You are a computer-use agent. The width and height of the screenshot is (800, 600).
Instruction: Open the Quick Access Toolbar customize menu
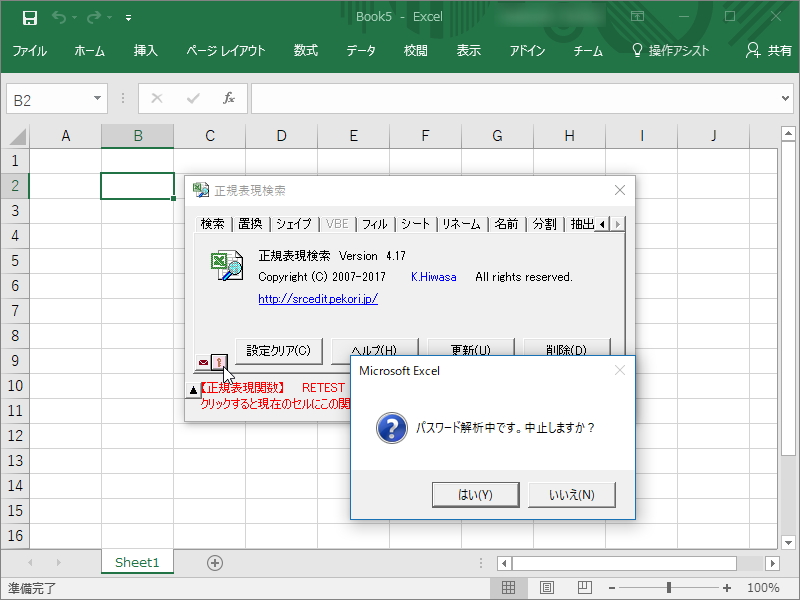pos(127,17)
